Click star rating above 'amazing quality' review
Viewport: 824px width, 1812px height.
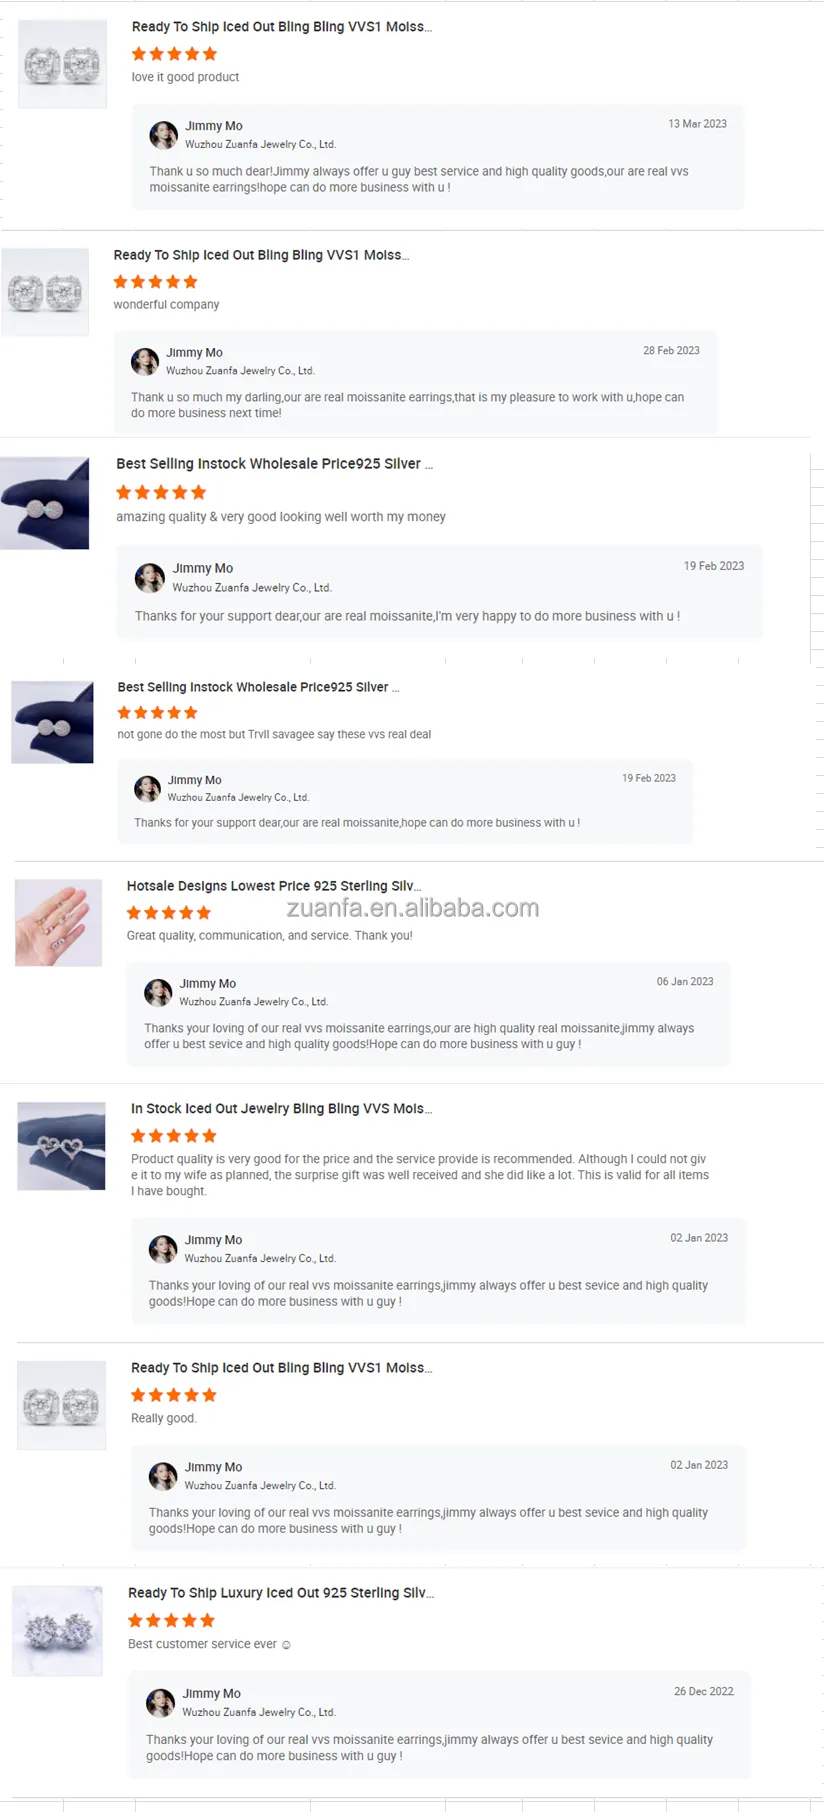click(x=161, y=492)
